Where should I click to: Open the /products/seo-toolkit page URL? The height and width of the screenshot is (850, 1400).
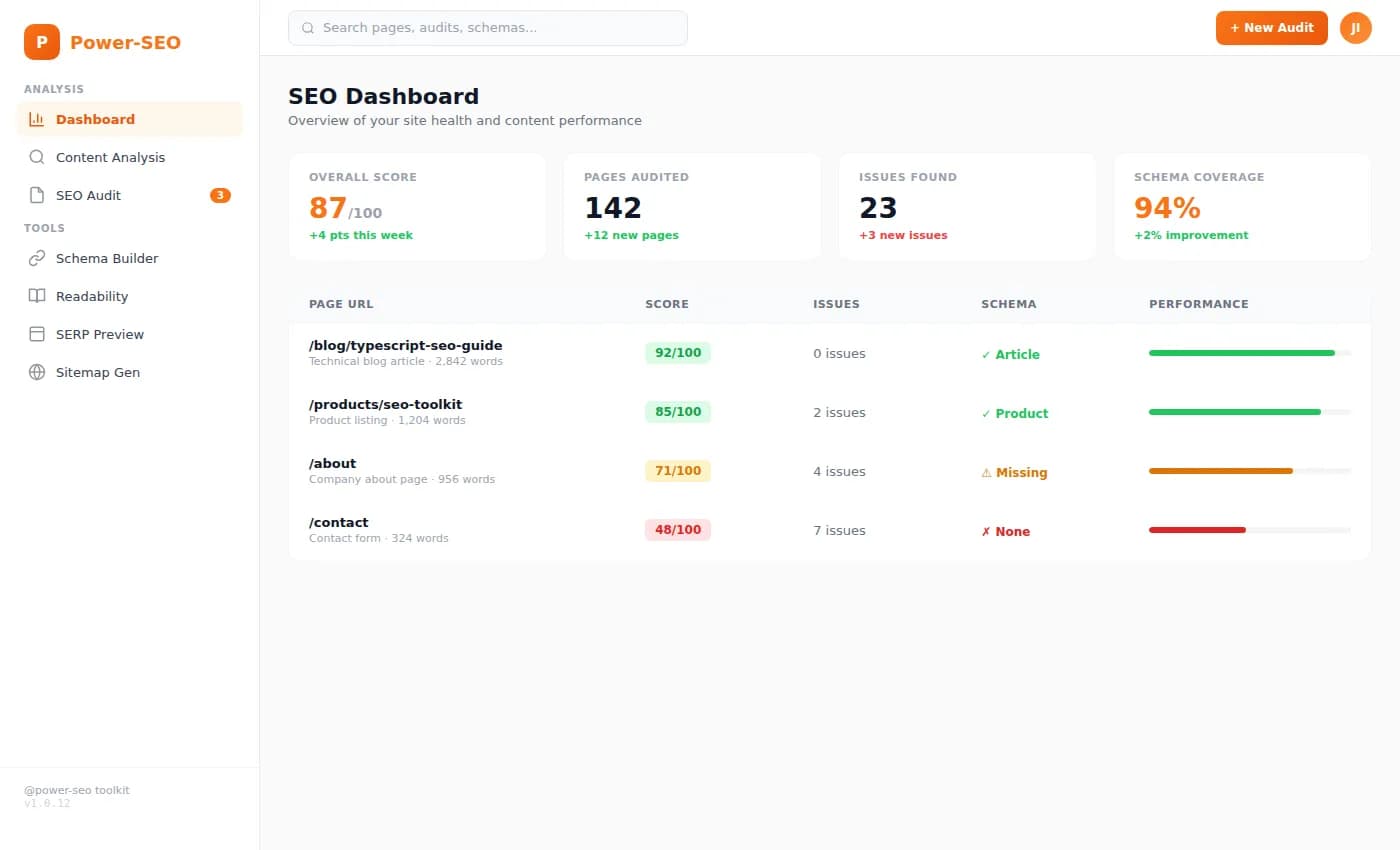point(386,405)
